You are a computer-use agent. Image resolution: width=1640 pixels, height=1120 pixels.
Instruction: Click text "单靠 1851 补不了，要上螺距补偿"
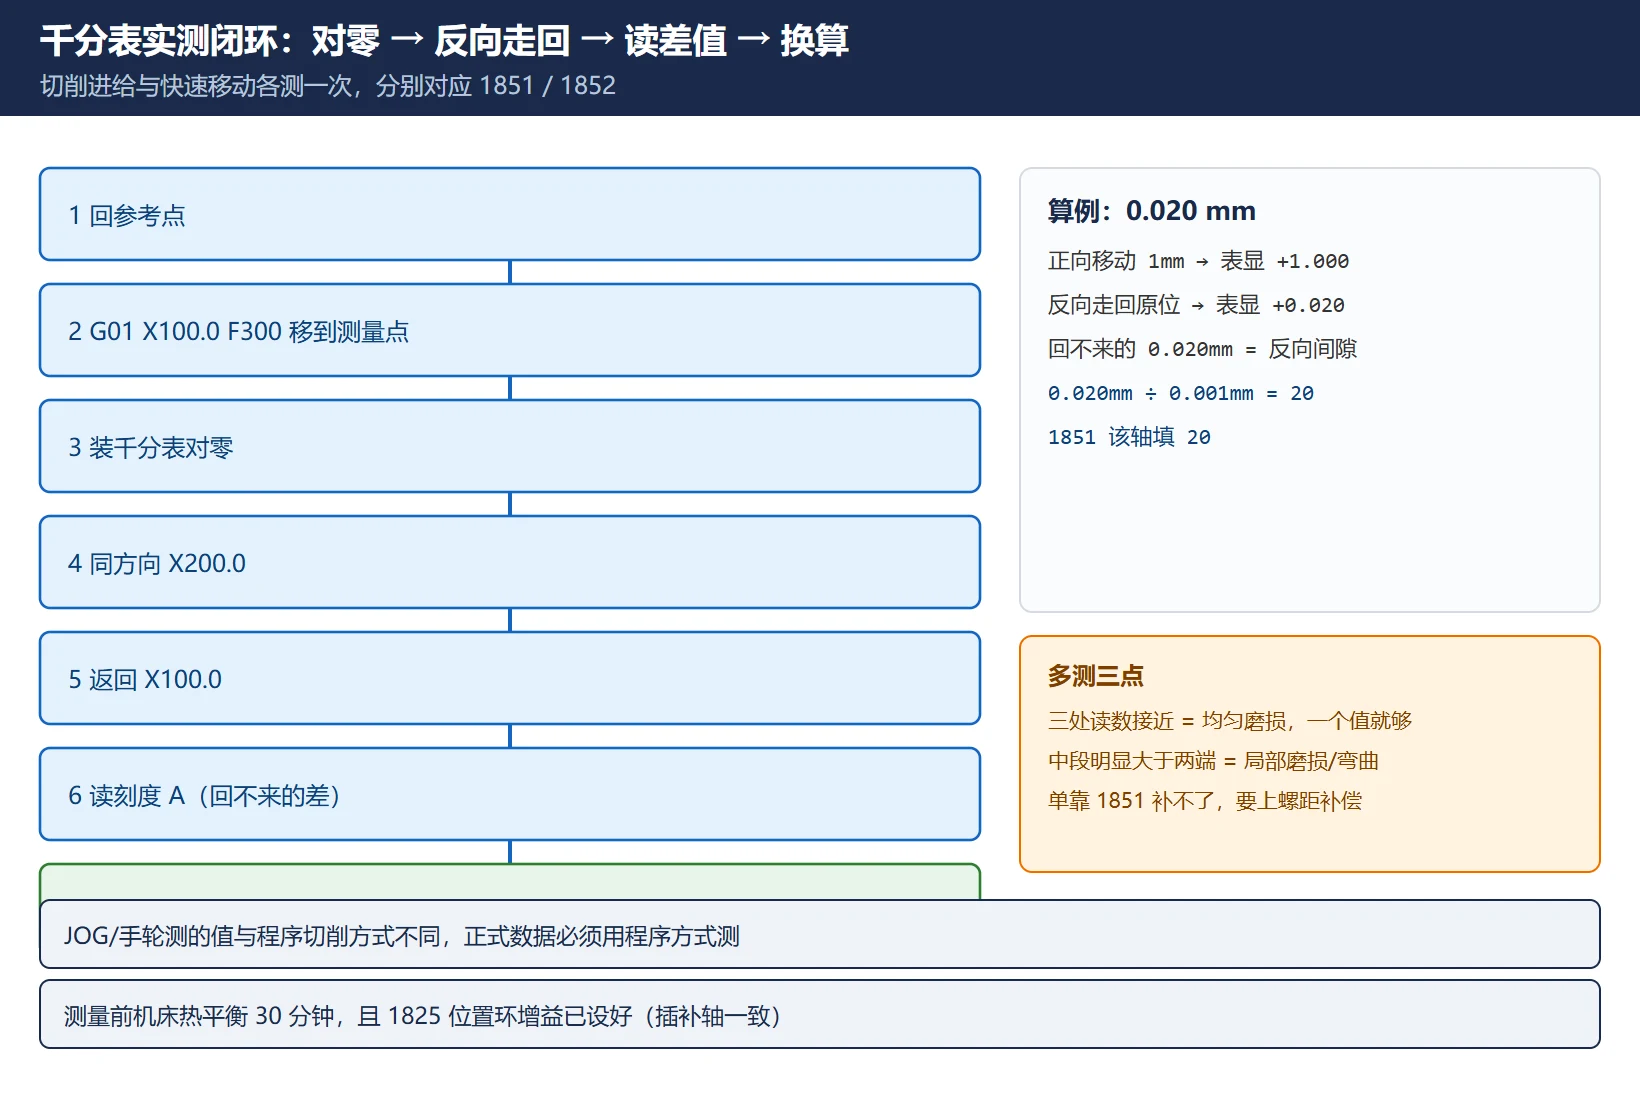1205,801
